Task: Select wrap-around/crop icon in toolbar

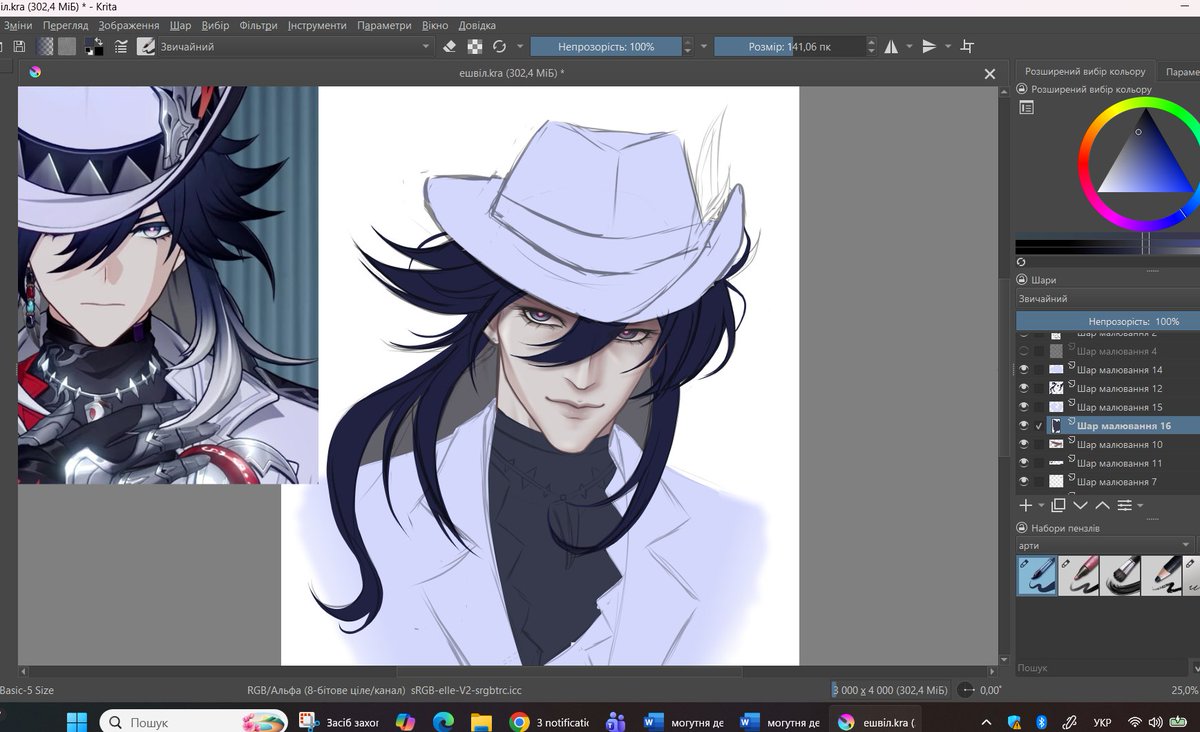Action: (967, 46)
